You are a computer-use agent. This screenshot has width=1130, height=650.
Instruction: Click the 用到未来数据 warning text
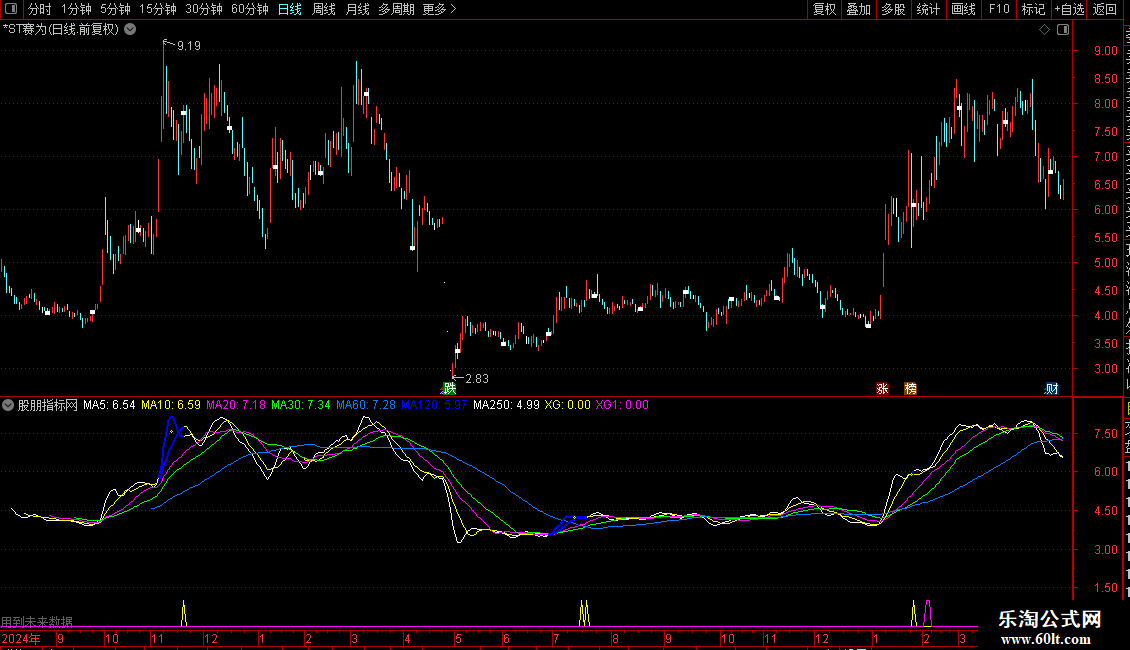click(37, 622)
